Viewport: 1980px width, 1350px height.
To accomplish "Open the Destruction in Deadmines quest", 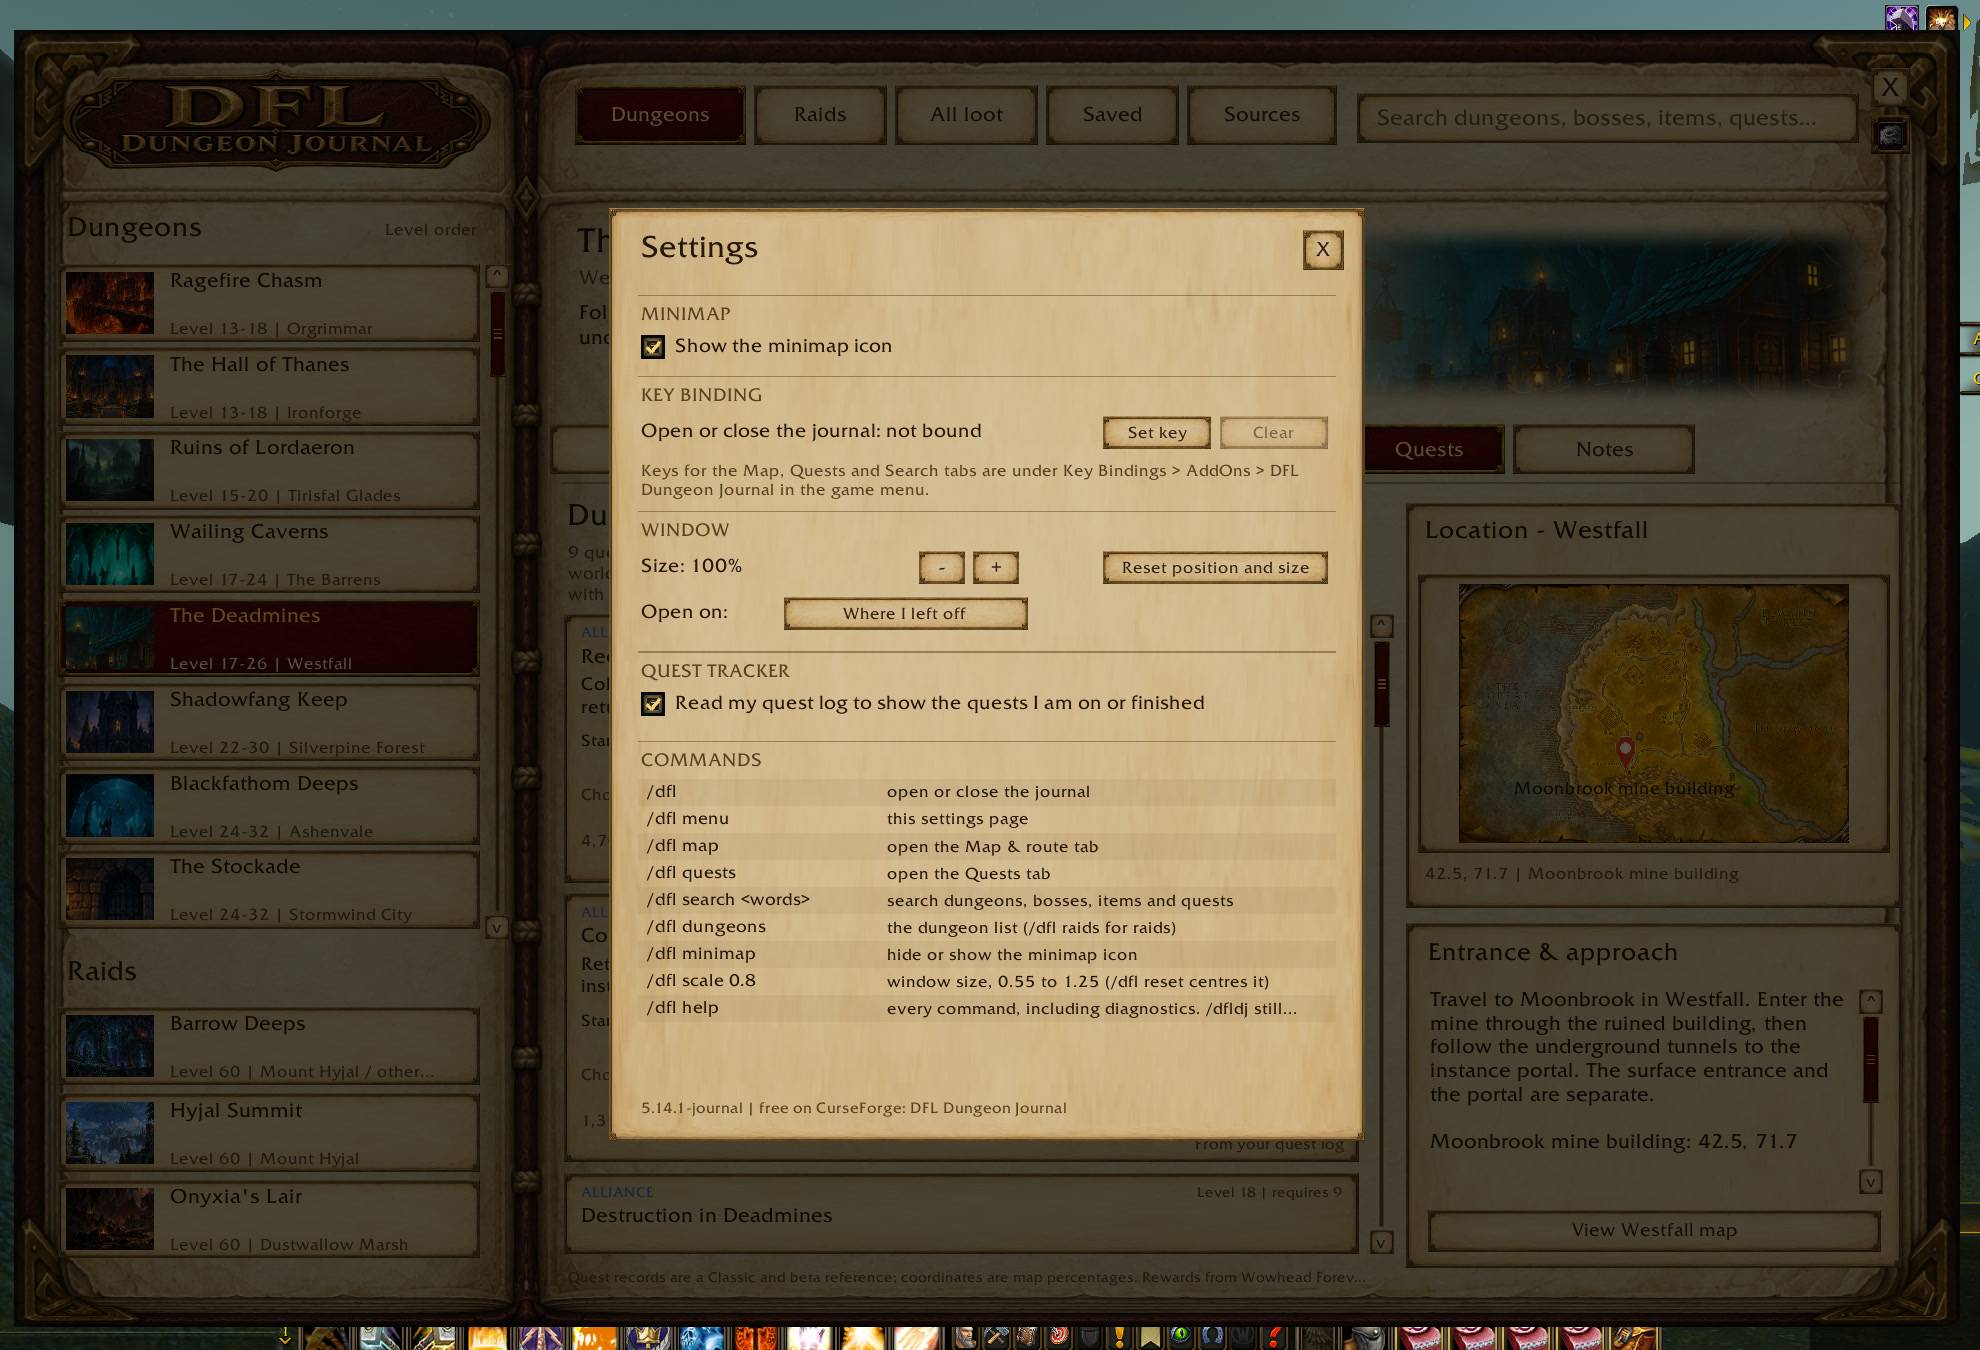I will point(961,1215).
